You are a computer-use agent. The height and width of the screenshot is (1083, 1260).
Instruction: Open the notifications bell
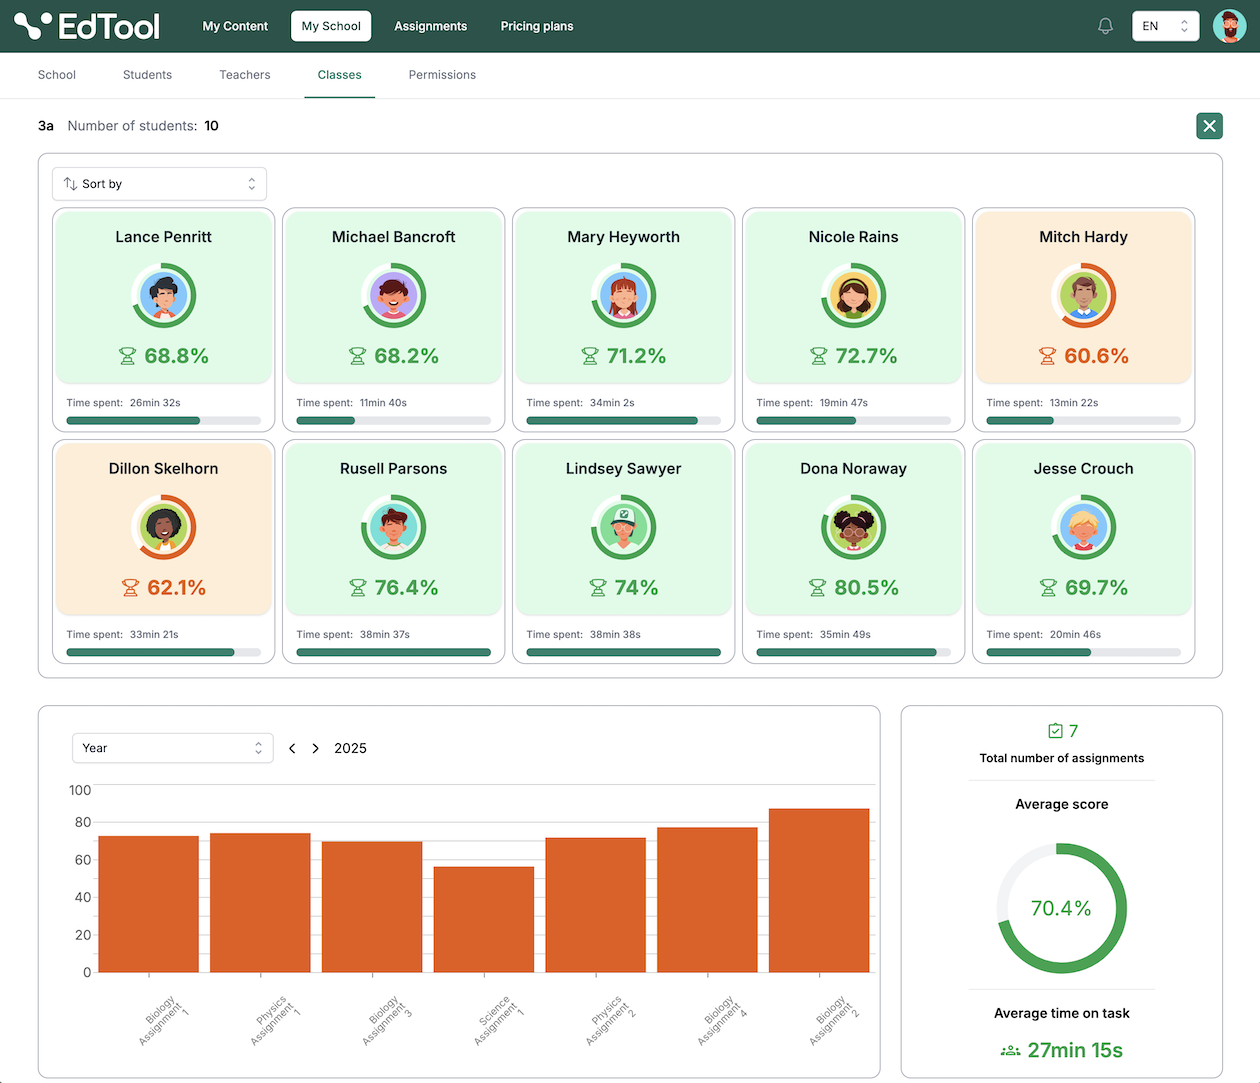tap(1105, 26)
